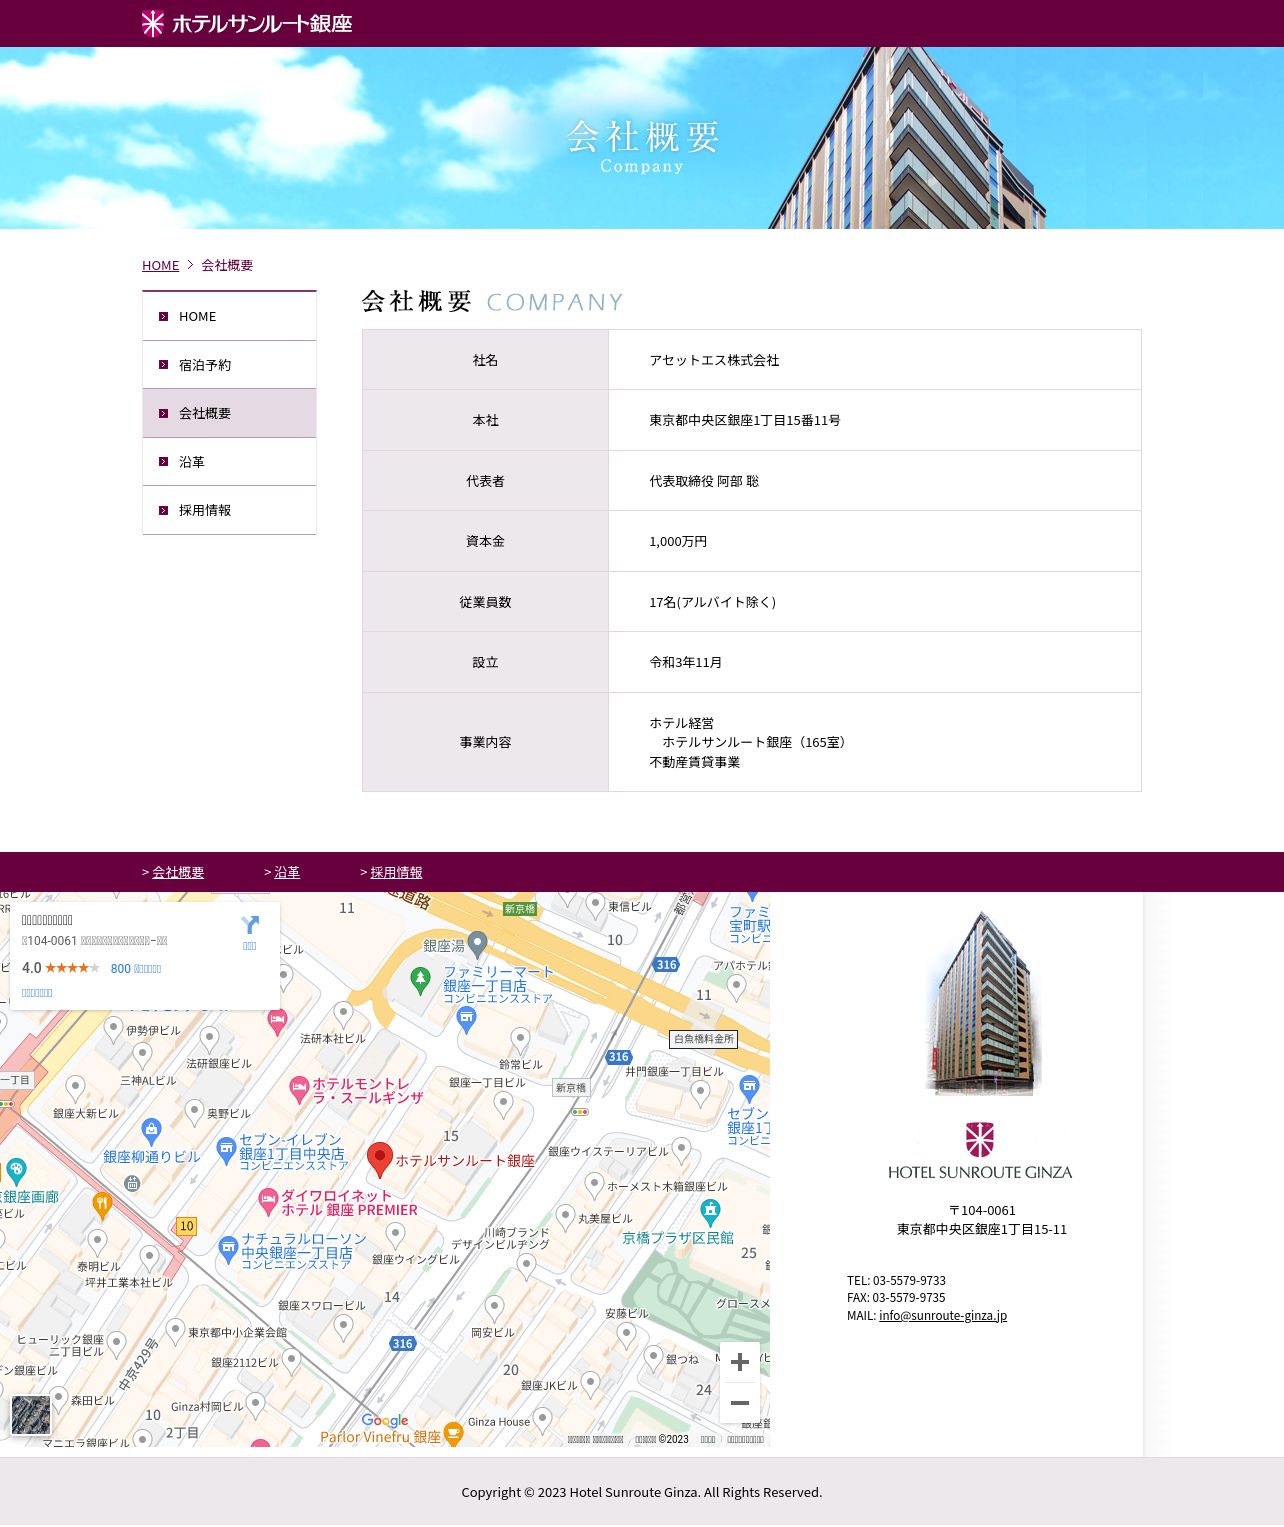
Task: Click 銀座ウイングビル map pin
Action: click(x=396, y=1235)
